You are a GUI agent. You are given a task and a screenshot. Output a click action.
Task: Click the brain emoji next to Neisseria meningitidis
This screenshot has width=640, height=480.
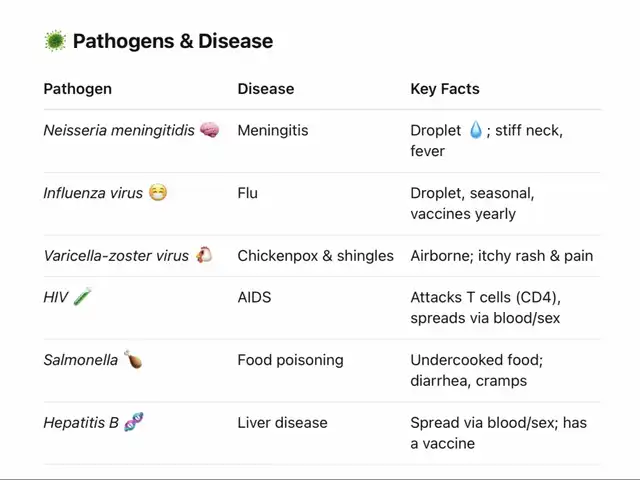coord(209,130)
